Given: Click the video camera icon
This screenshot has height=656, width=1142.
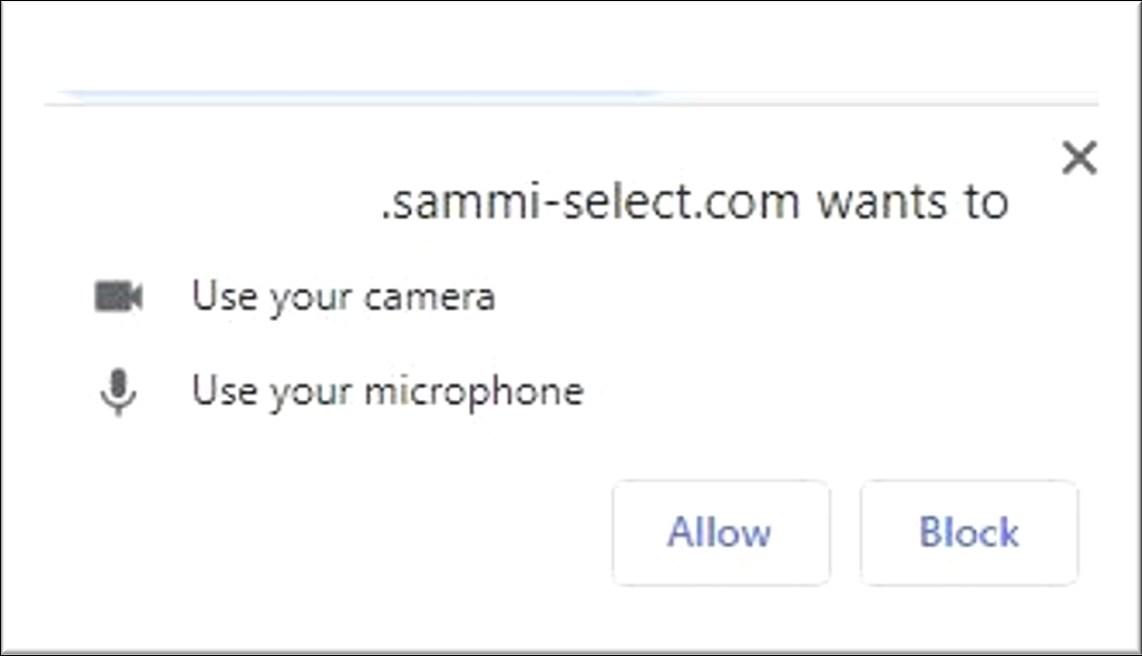Looking at the screenshot, I should [118, 297].
